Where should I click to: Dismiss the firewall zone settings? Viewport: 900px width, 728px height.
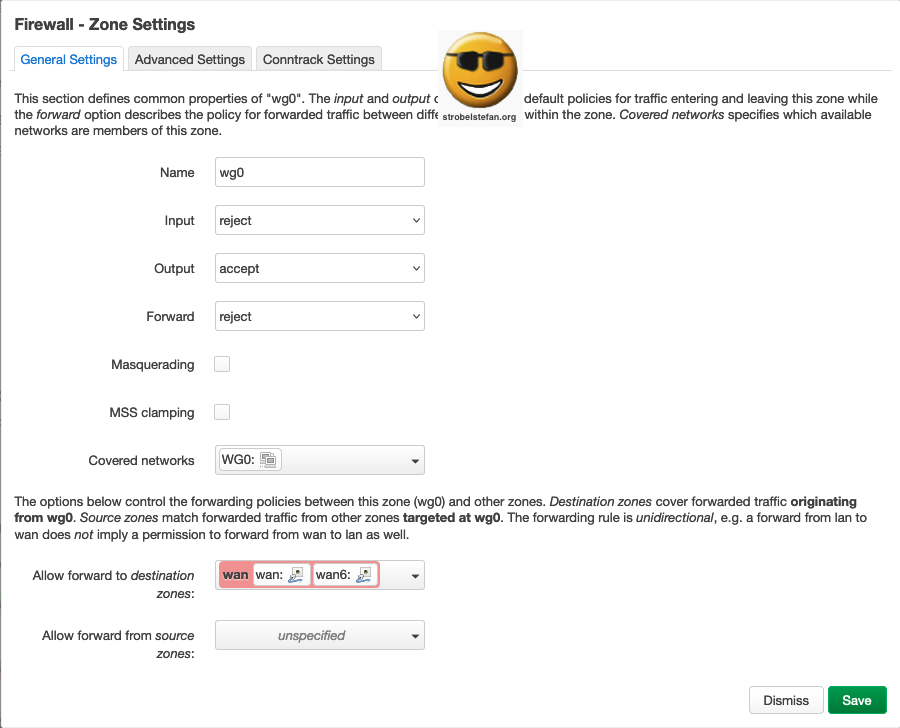(x=786, y=700)
